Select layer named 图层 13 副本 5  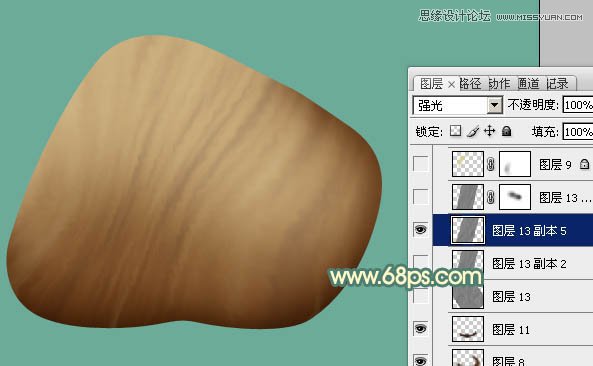[x=529, y=231]
